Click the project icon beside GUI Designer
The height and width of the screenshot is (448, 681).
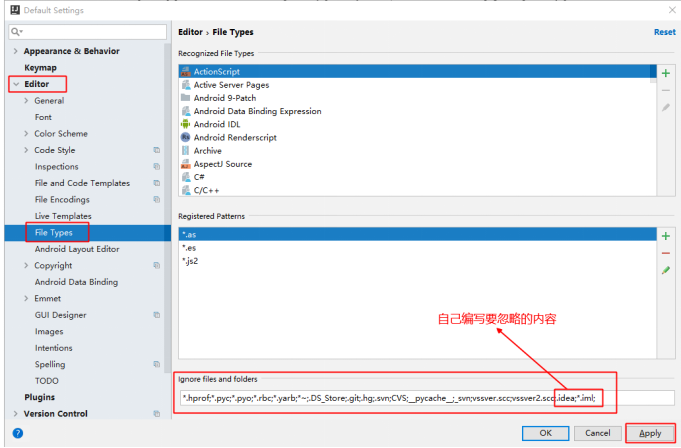[157, 315]
